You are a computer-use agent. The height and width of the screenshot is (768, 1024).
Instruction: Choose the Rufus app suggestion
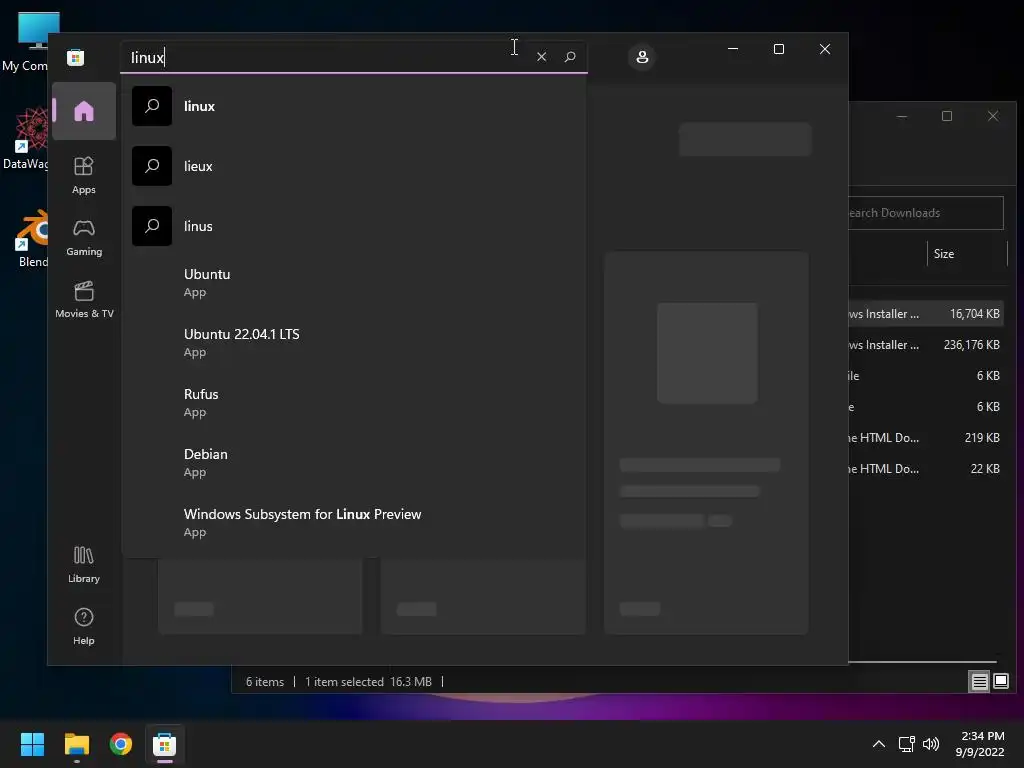(x=354, y=402)
